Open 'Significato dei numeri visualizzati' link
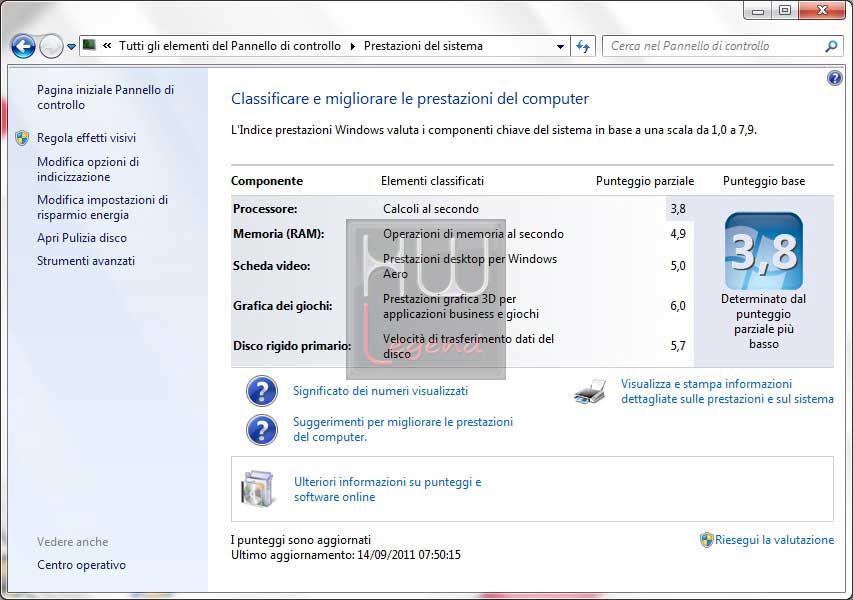853x600 pixels. tap(380, 391)
